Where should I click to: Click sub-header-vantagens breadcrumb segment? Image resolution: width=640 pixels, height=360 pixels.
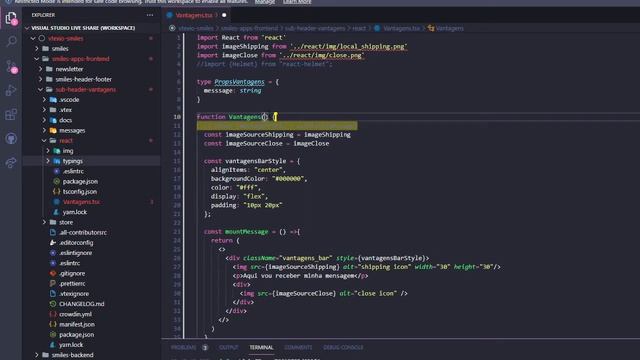click(x=315, y=28)
